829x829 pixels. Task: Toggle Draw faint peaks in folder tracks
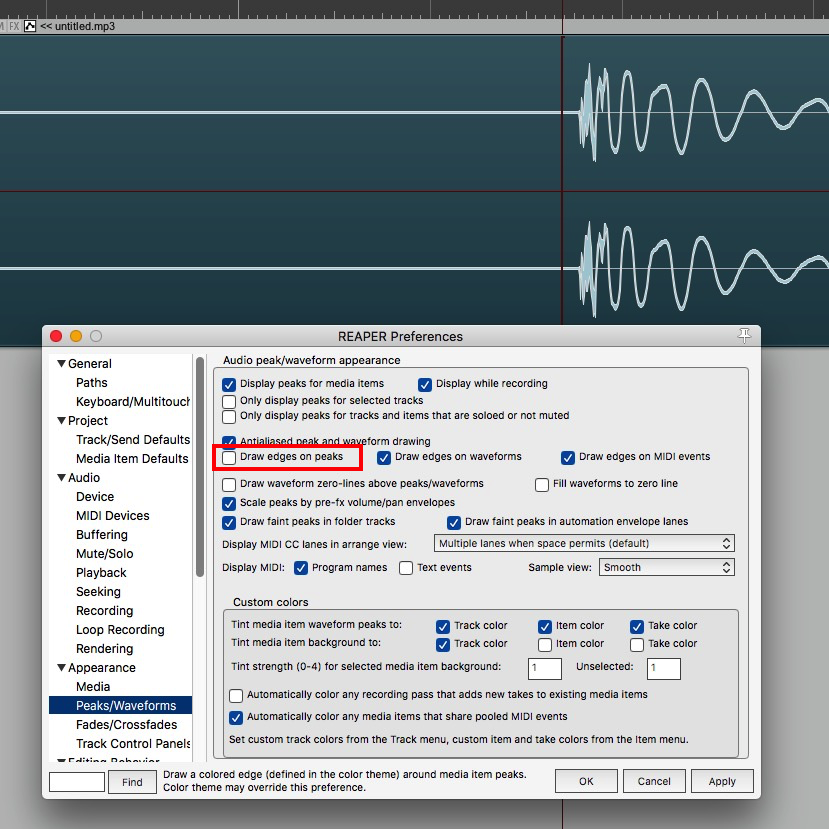[x=229, y=522]
